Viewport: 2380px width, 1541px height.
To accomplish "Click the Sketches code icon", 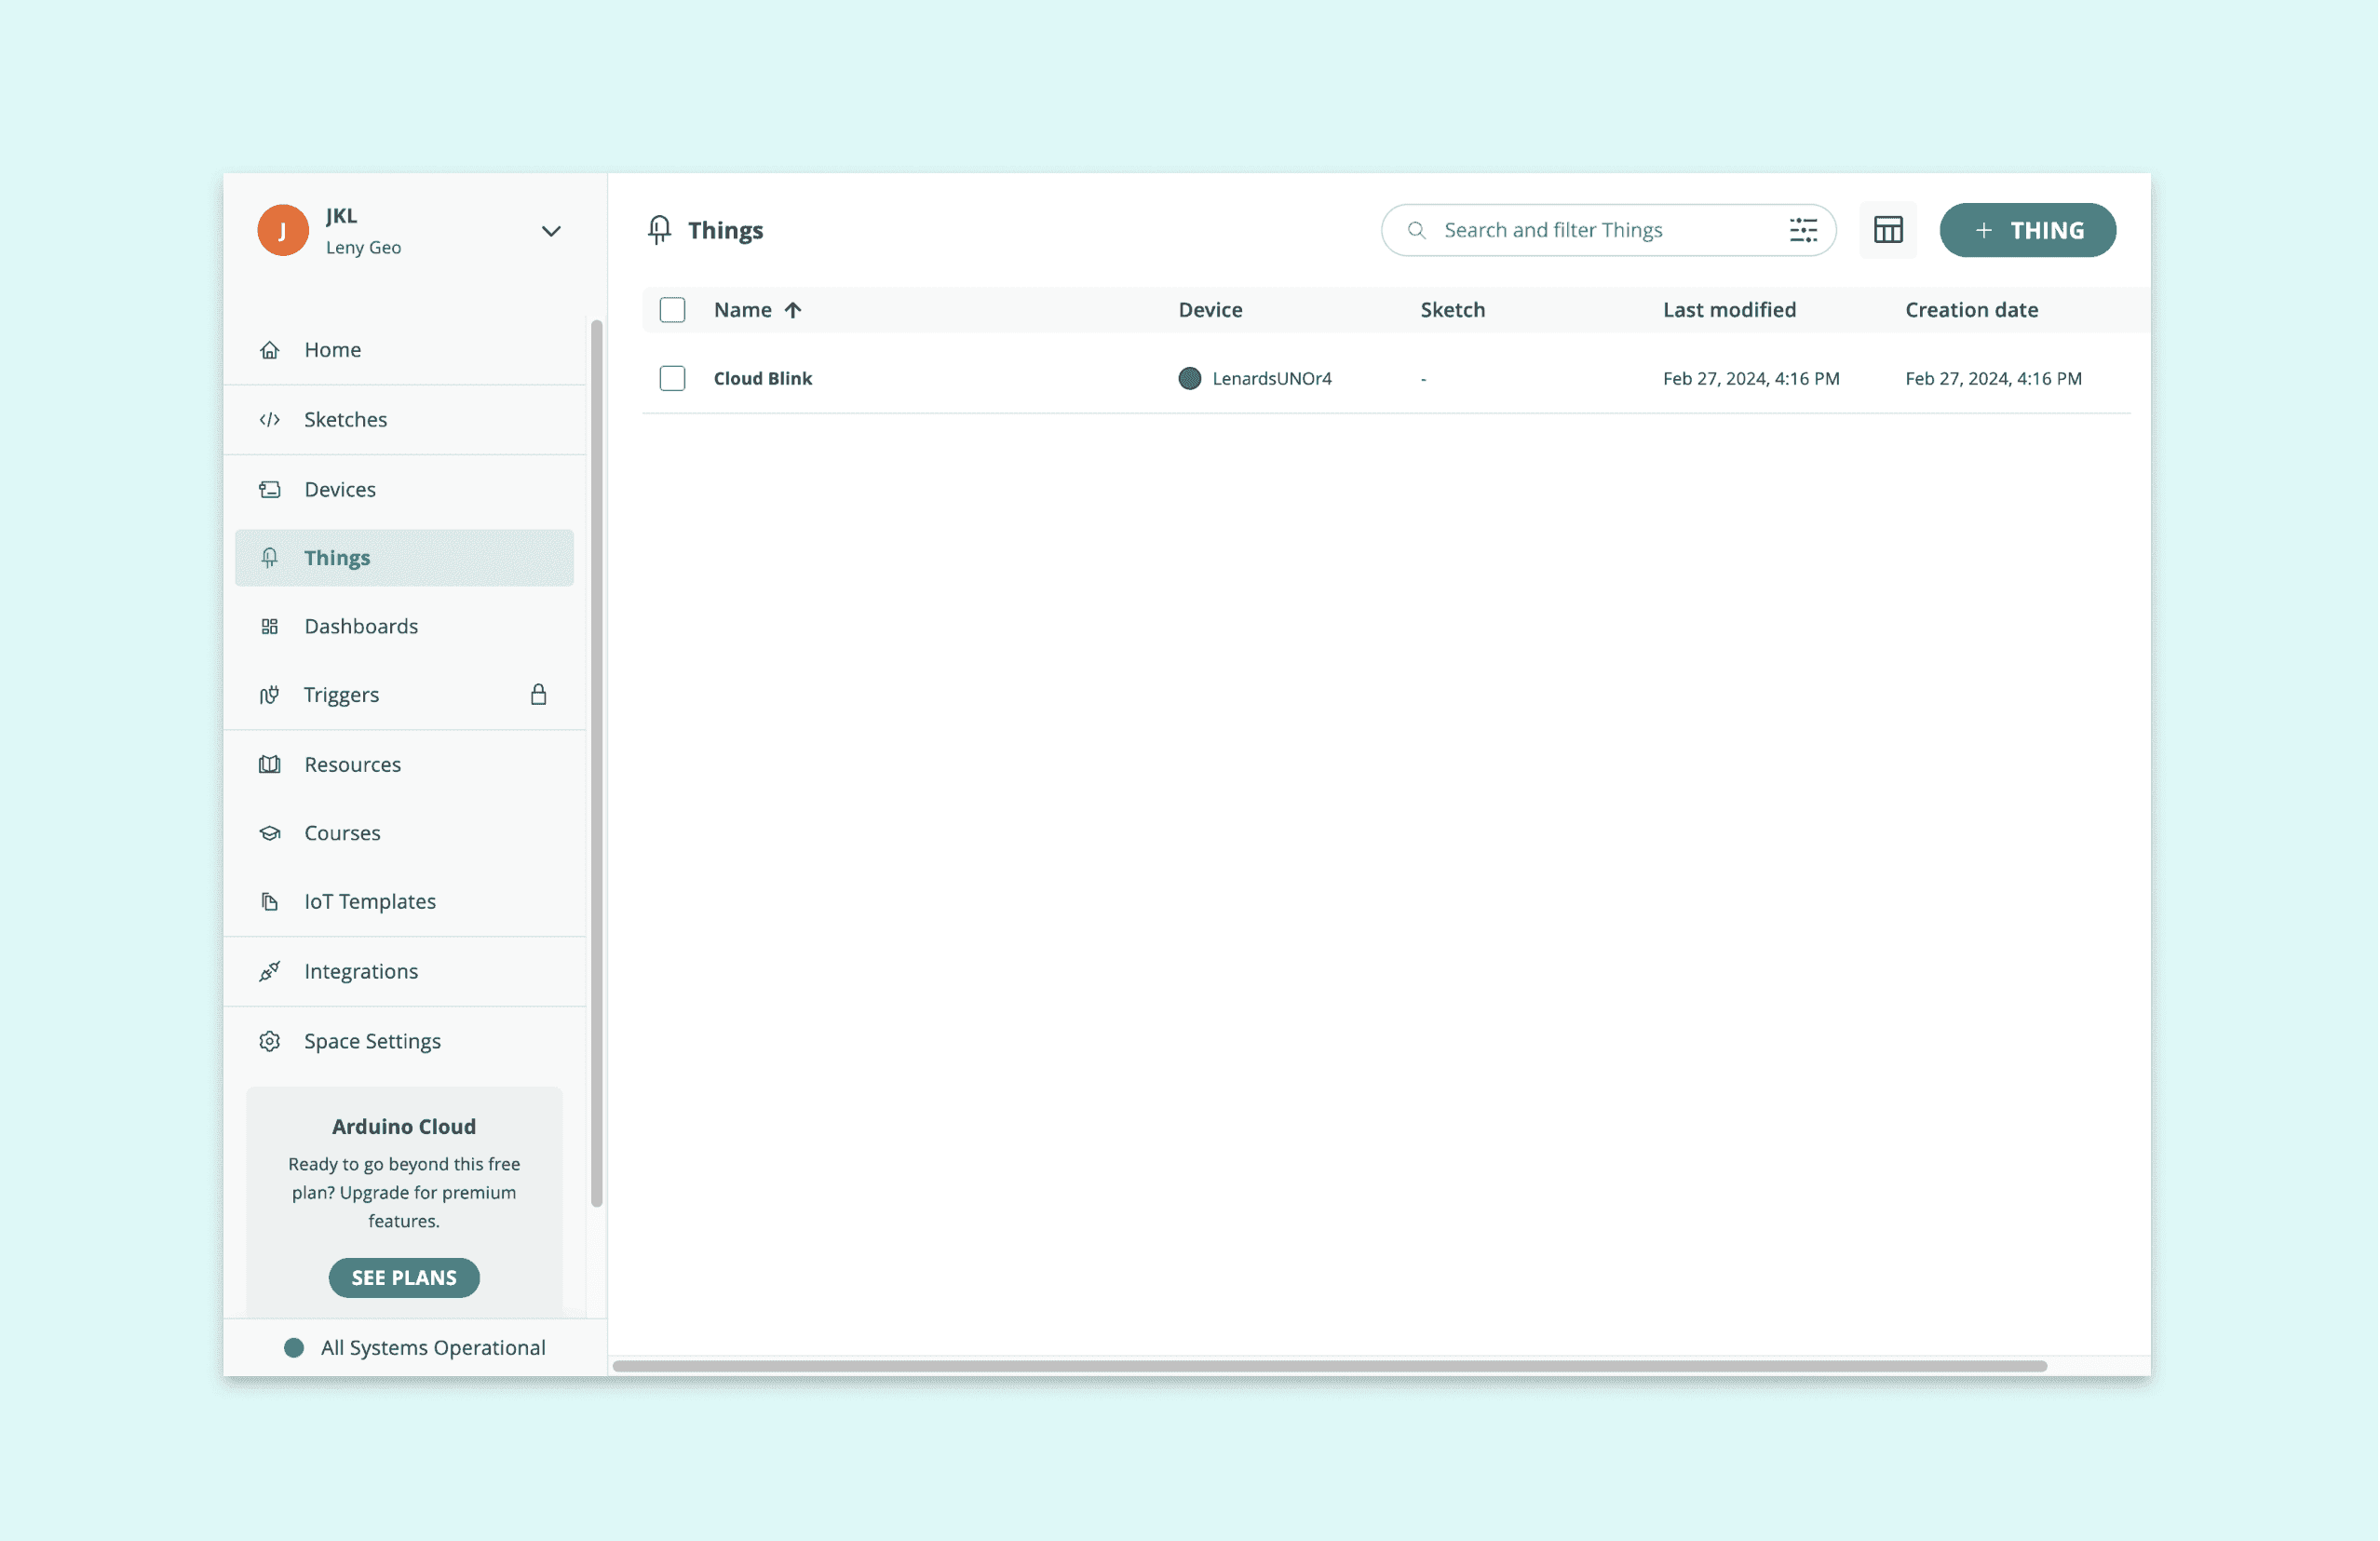I will (x=270, y=420).
